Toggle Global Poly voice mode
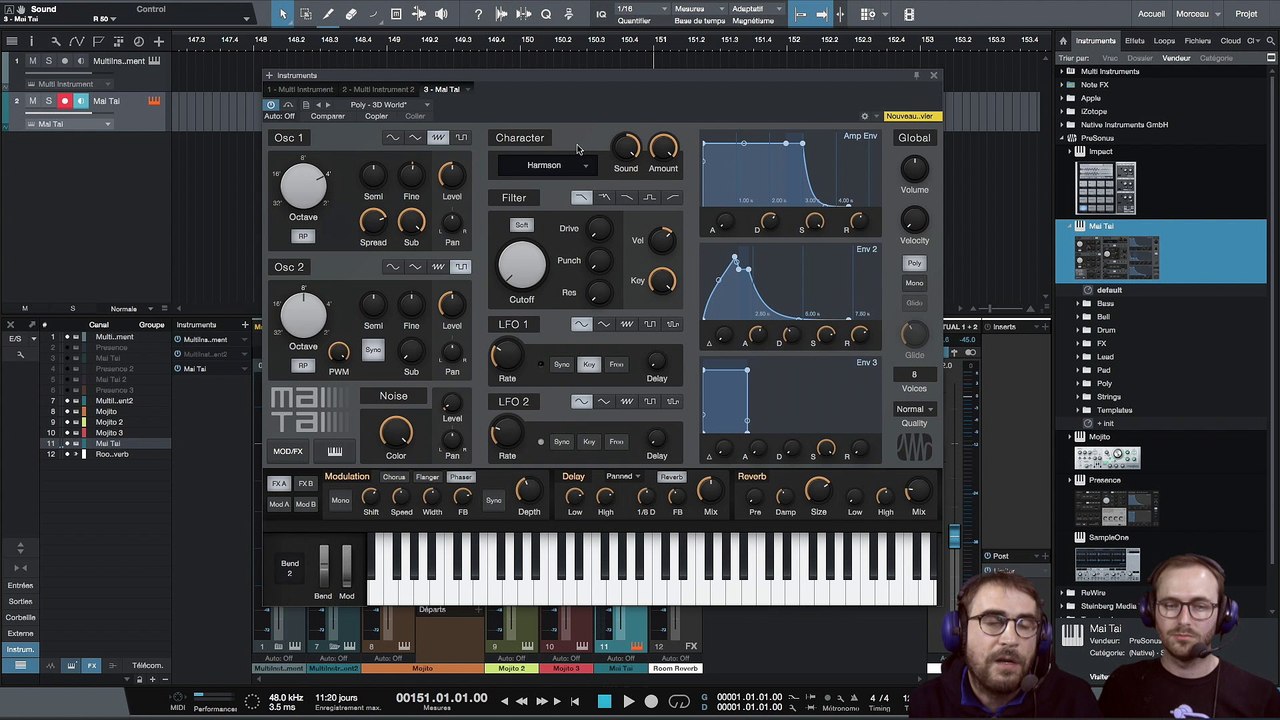This screenshot has width=1280, height=720. point(914,263)
